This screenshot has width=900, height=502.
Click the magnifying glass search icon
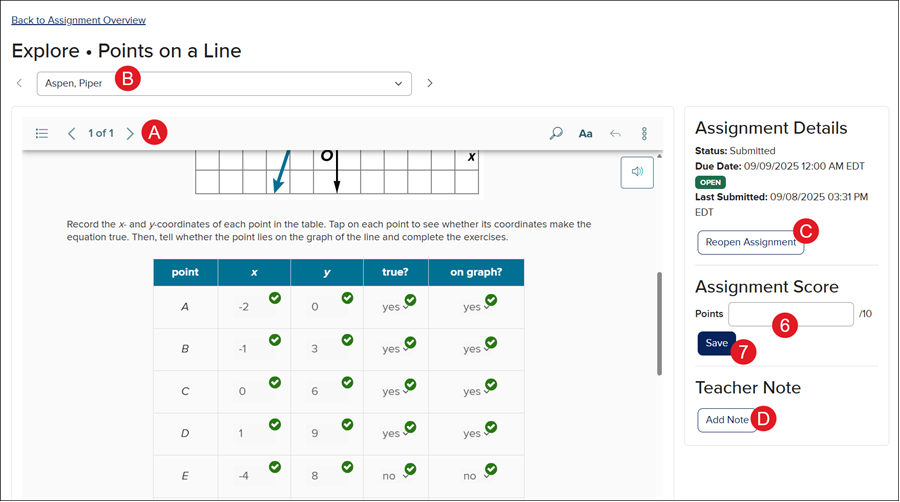coord(556,133)
